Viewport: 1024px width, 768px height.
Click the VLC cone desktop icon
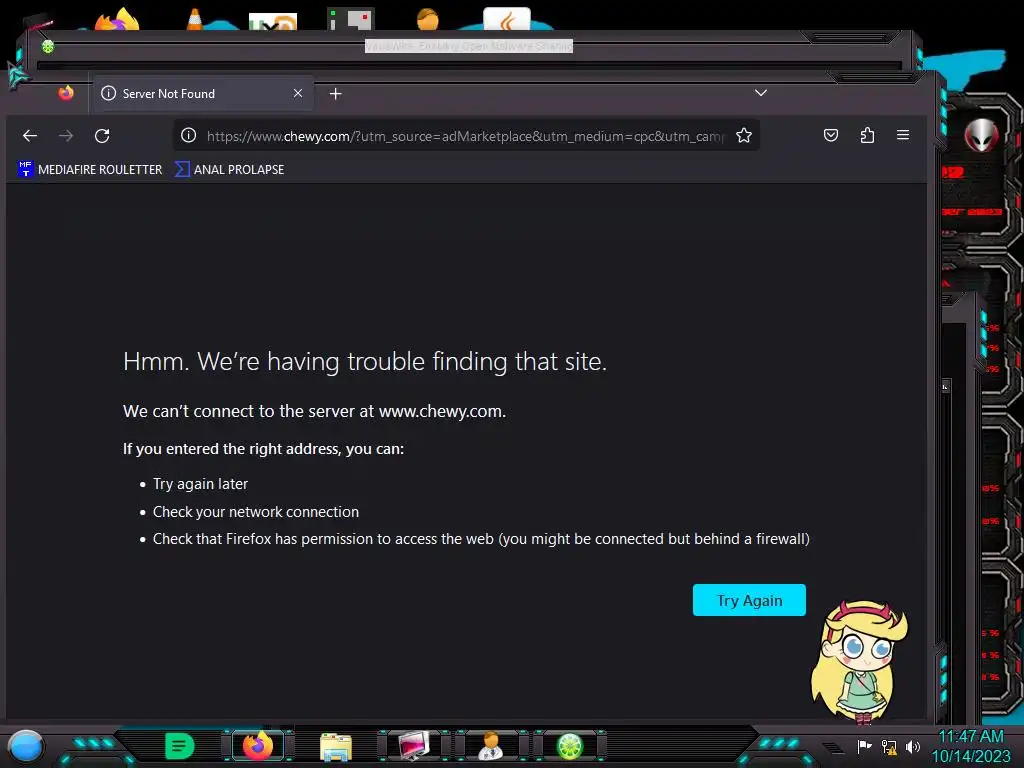pyautogui.click(x=195, y=19)
